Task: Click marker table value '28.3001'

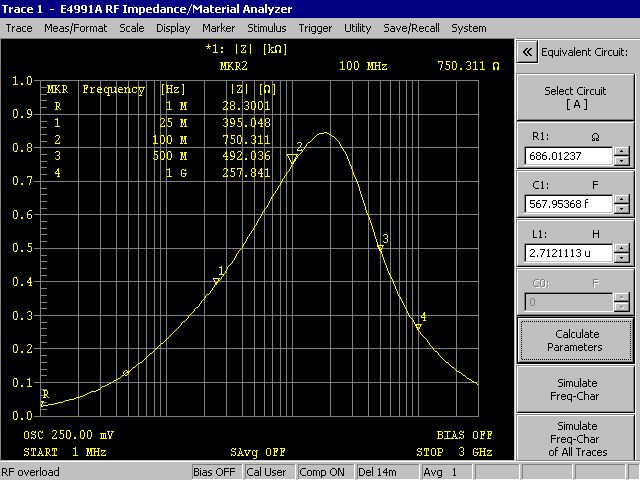Action: [x=246, y=106]
